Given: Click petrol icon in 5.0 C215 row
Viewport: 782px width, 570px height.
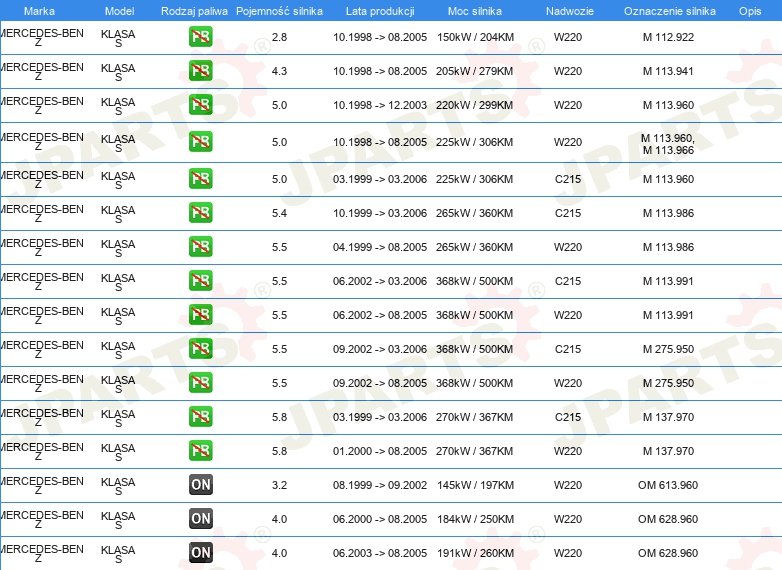Looking at the screenshot, I should click(x=200, y=179).
